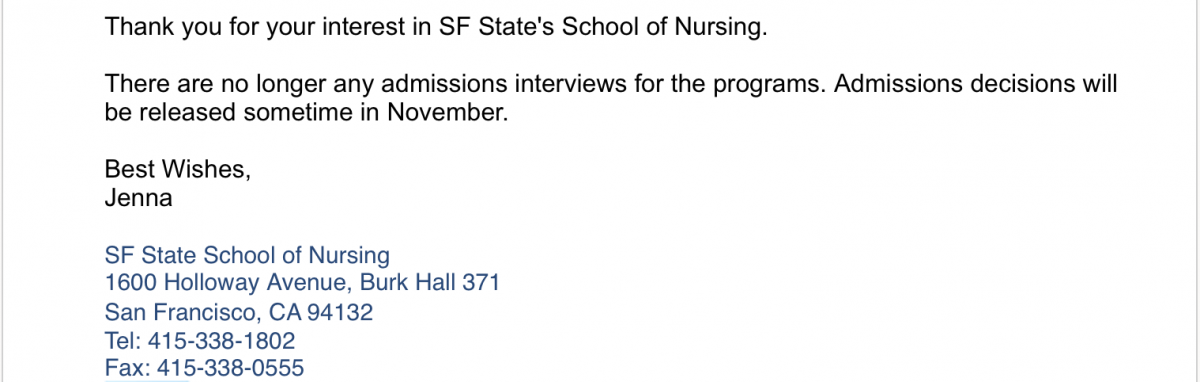Click the zip code 94132
The width and height of the screenshot is (1200, 382).
click(340, 312)
